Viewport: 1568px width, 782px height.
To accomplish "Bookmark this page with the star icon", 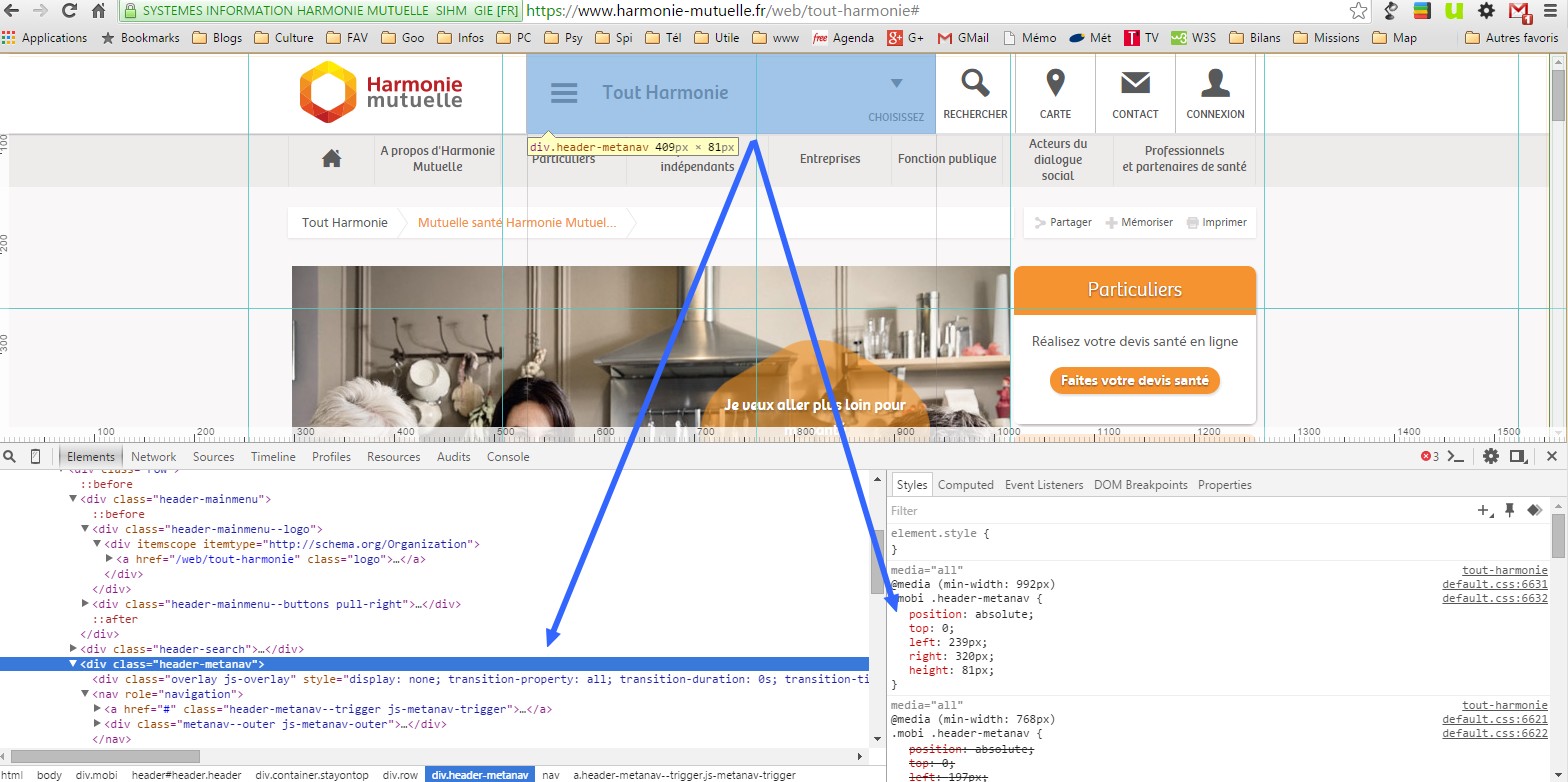I will click(x=1358, y=11).
